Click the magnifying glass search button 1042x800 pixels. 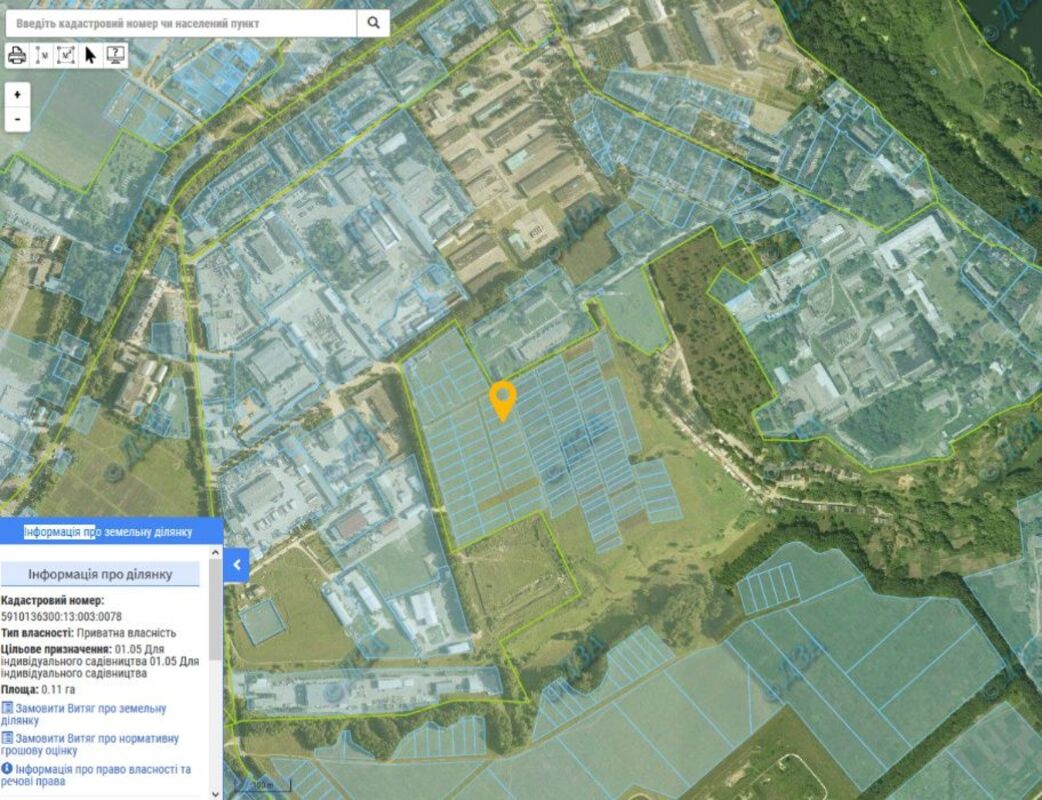pyautogui.click(x=373, y=23)
